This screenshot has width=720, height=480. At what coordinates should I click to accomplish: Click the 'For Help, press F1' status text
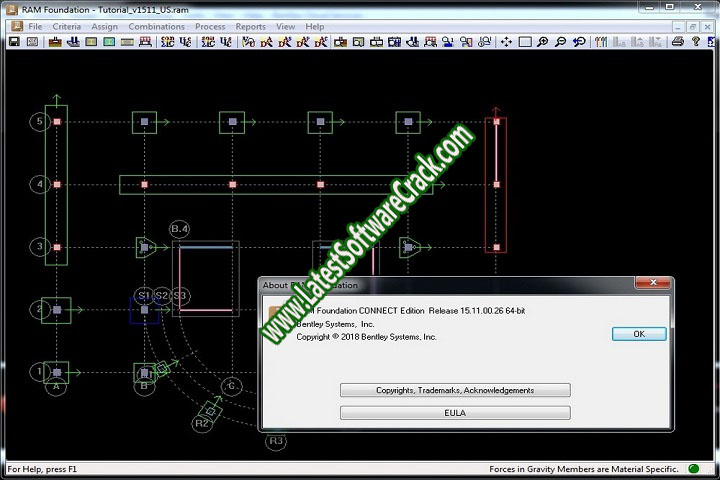(42, 469)
